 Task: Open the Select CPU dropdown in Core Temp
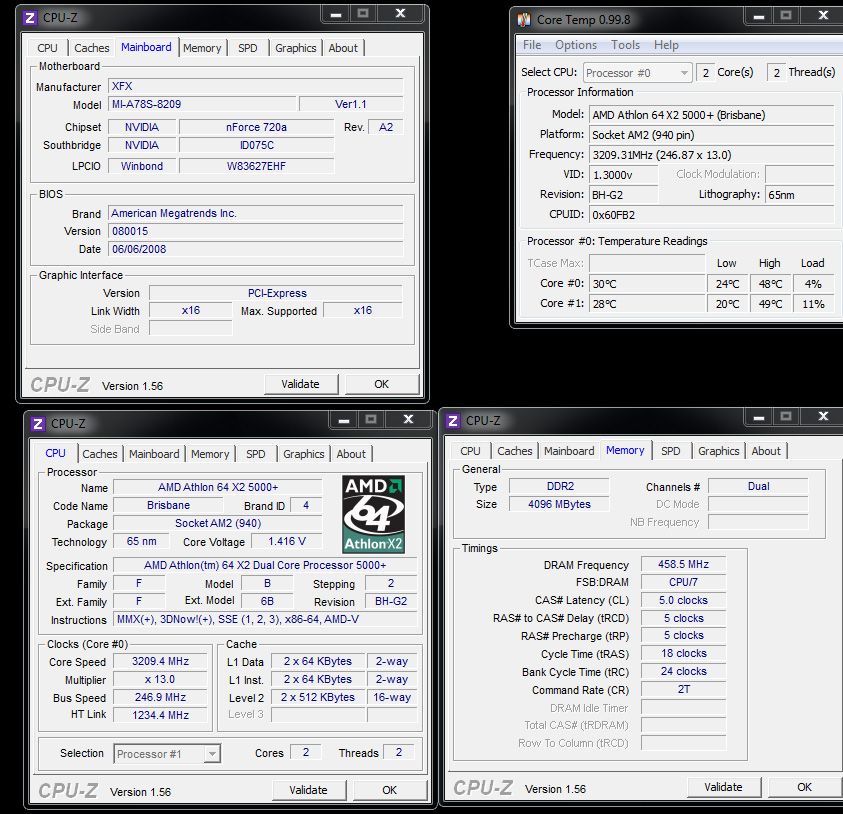[684, 73]
